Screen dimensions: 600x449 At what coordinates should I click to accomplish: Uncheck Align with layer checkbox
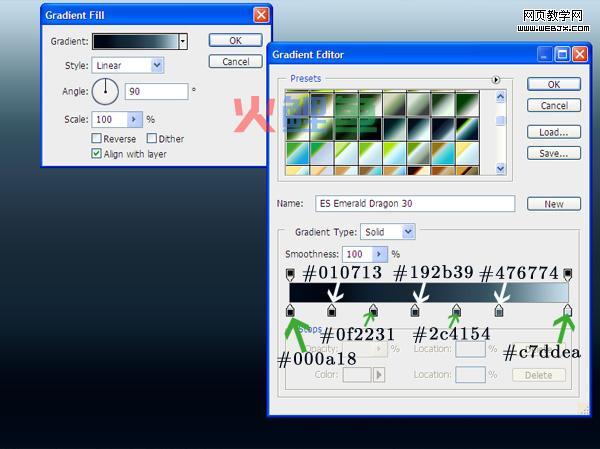(96, 153)
